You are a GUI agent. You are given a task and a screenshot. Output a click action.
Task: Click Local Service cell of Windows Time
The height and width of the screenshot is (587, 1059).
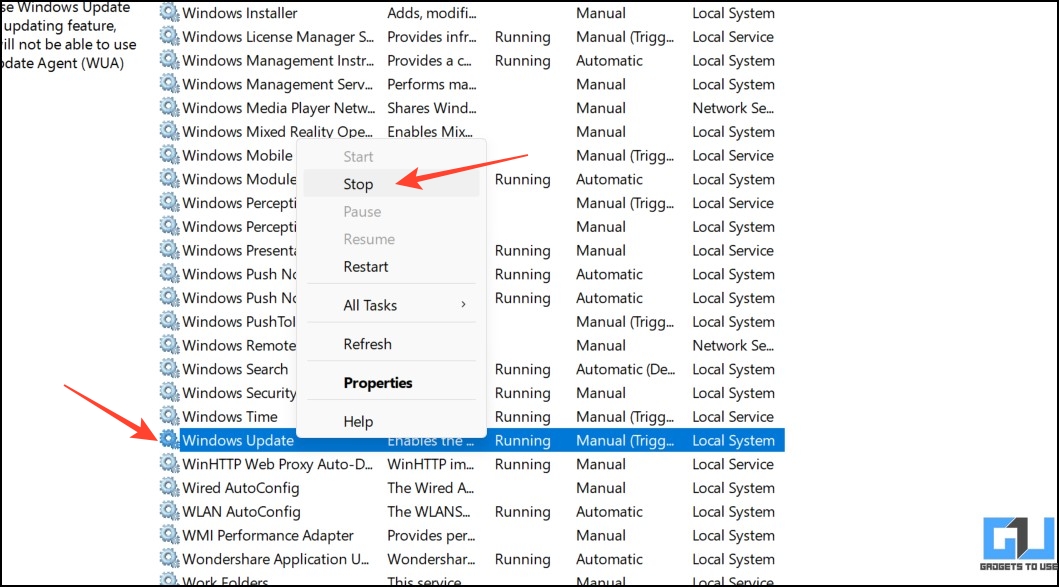(x=733, y=417)
